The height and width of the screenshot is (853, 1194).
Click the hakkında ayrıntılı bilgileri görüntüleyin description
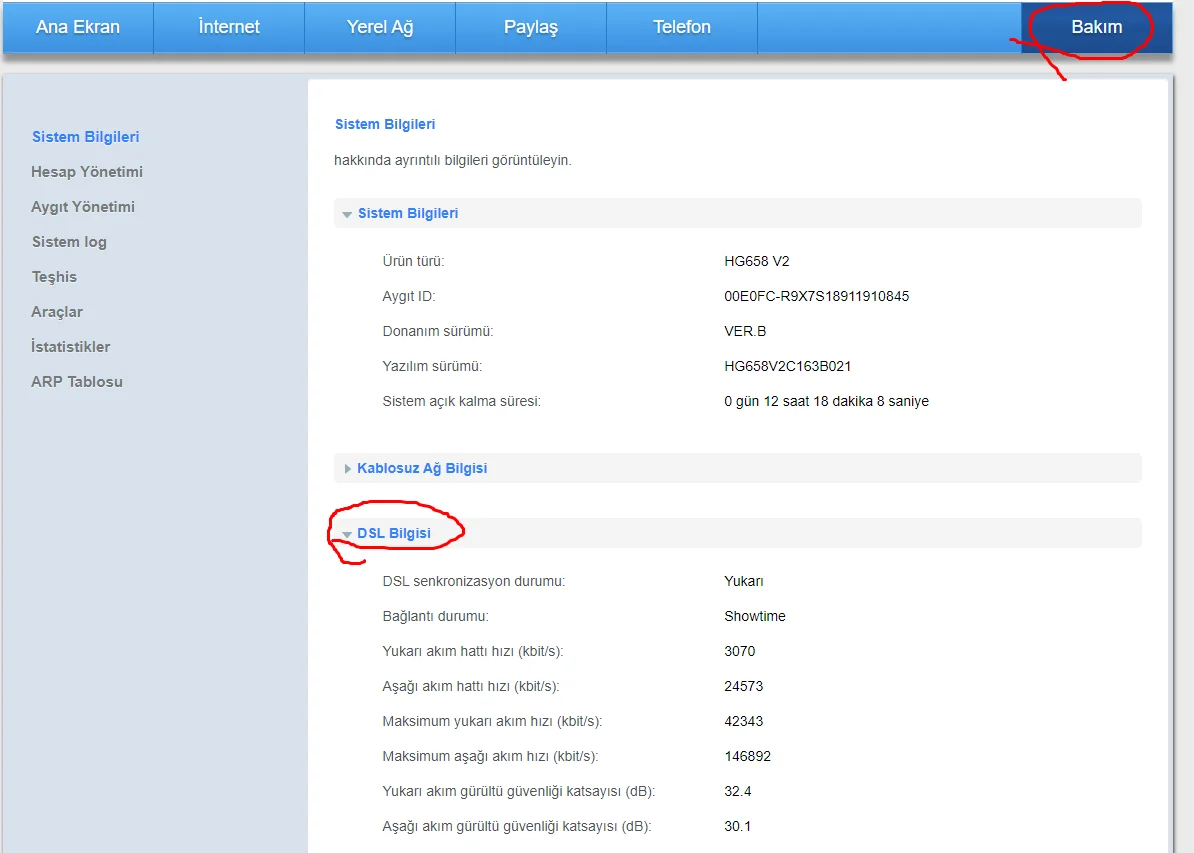[x=453, y=161]
